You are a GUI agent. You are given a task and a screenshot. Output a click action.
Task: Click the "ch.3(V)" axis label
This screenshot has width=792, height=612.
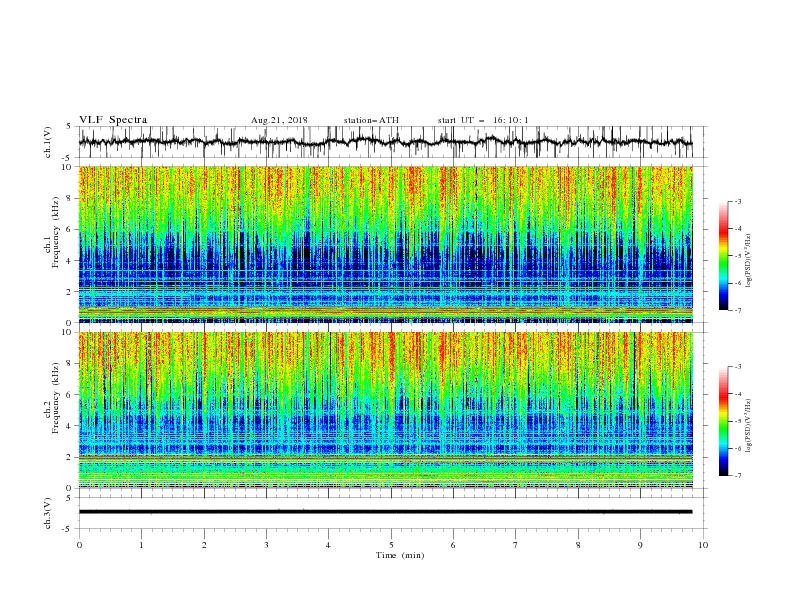tap(48, 513)
